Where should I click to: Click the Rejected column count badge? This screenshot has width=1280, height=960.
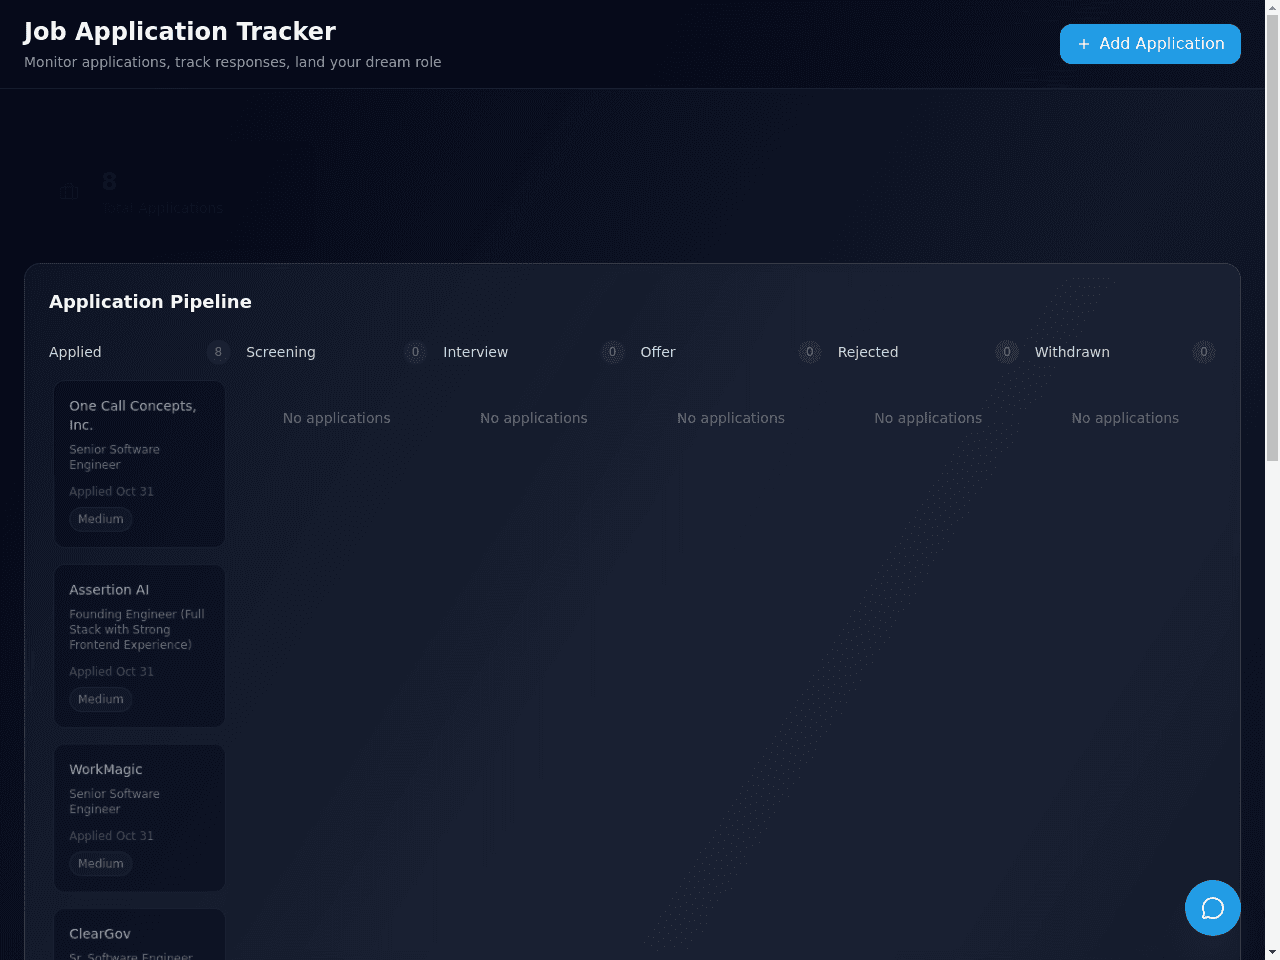point(1007,352)
